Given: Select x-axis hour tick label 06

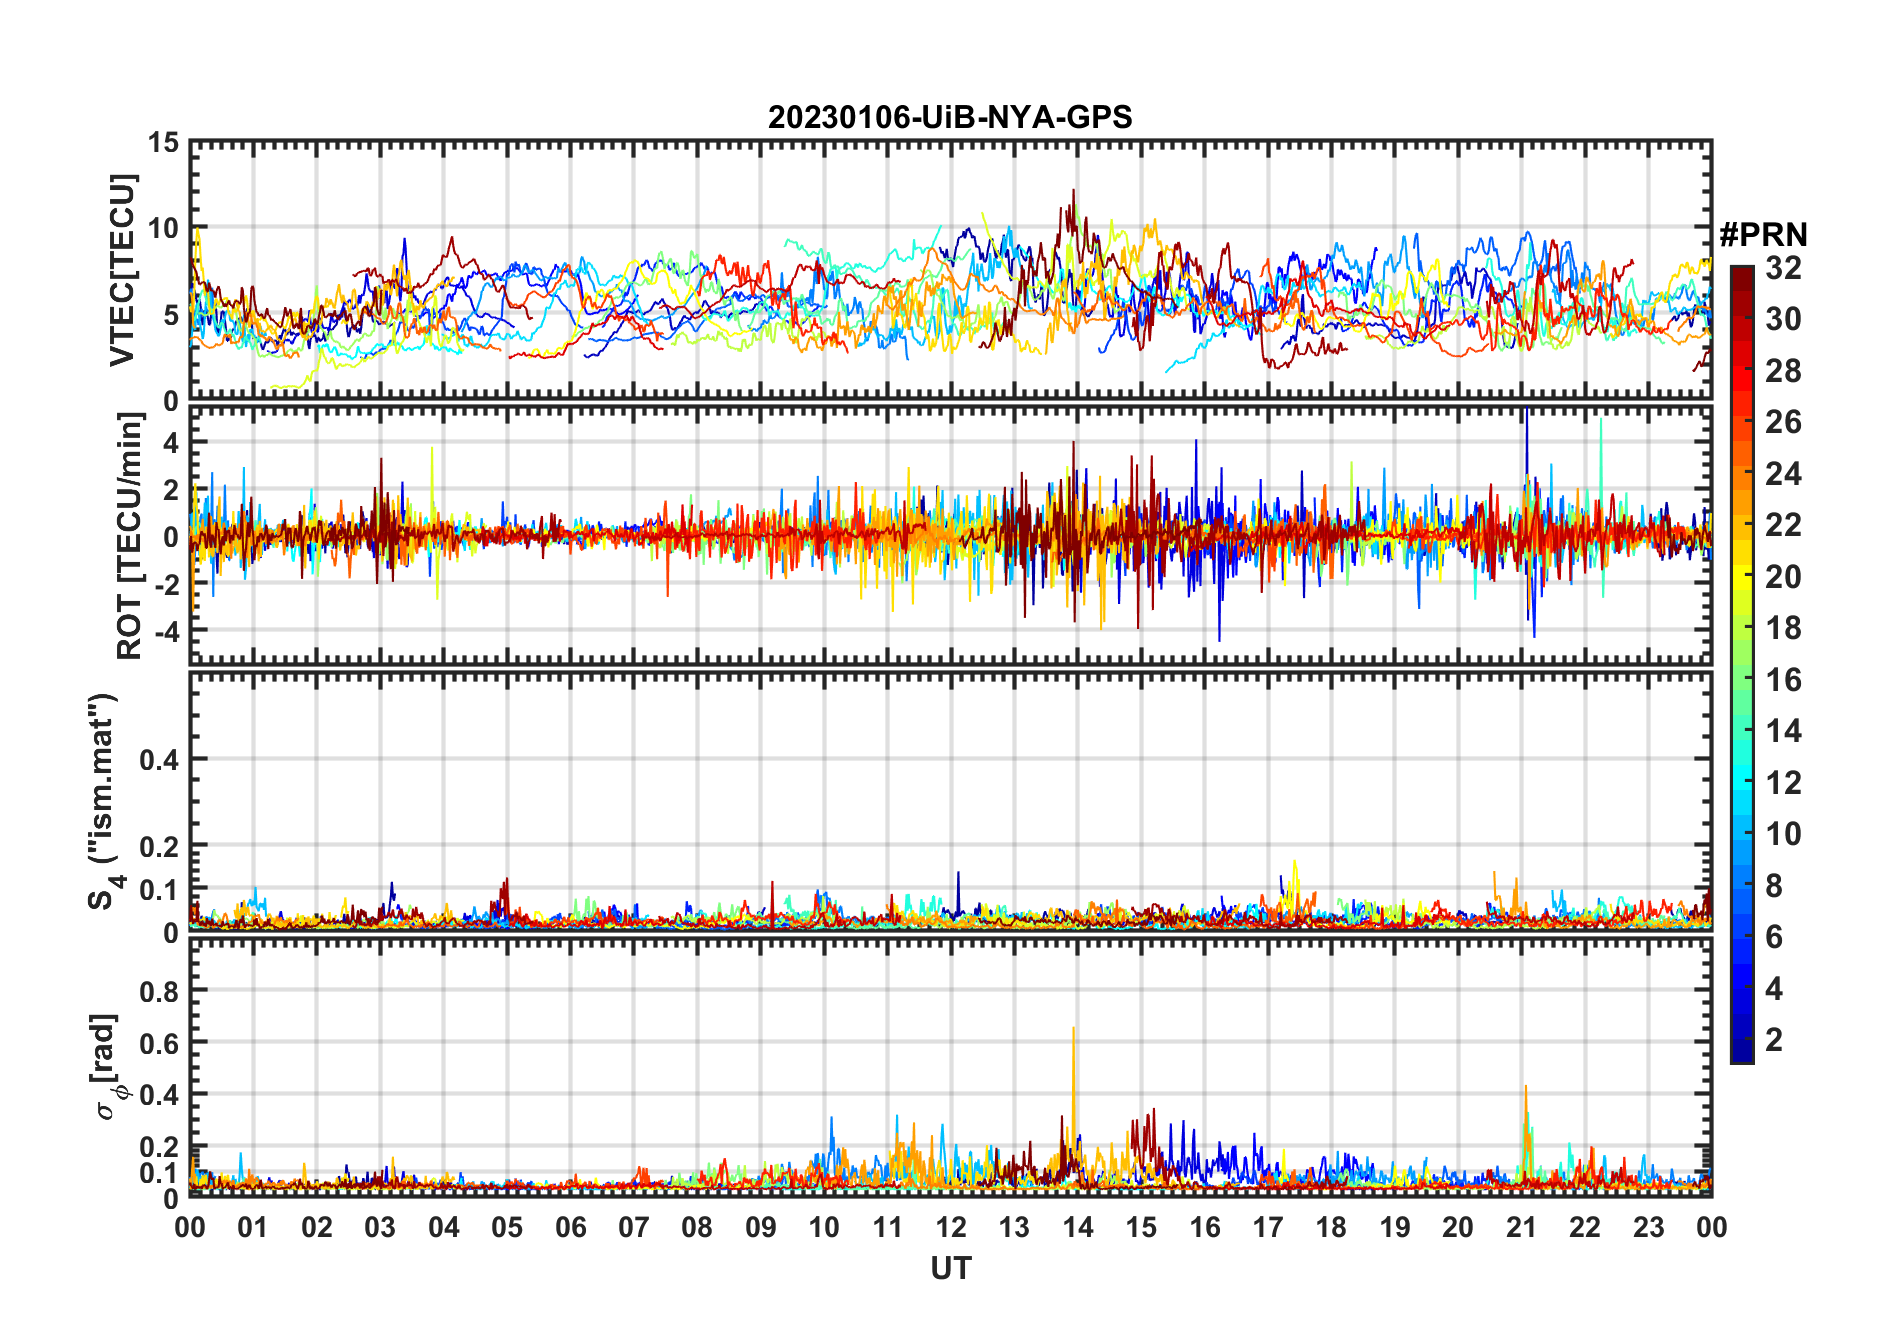Looking at the screenshot, I should (x=571, y=1227).
